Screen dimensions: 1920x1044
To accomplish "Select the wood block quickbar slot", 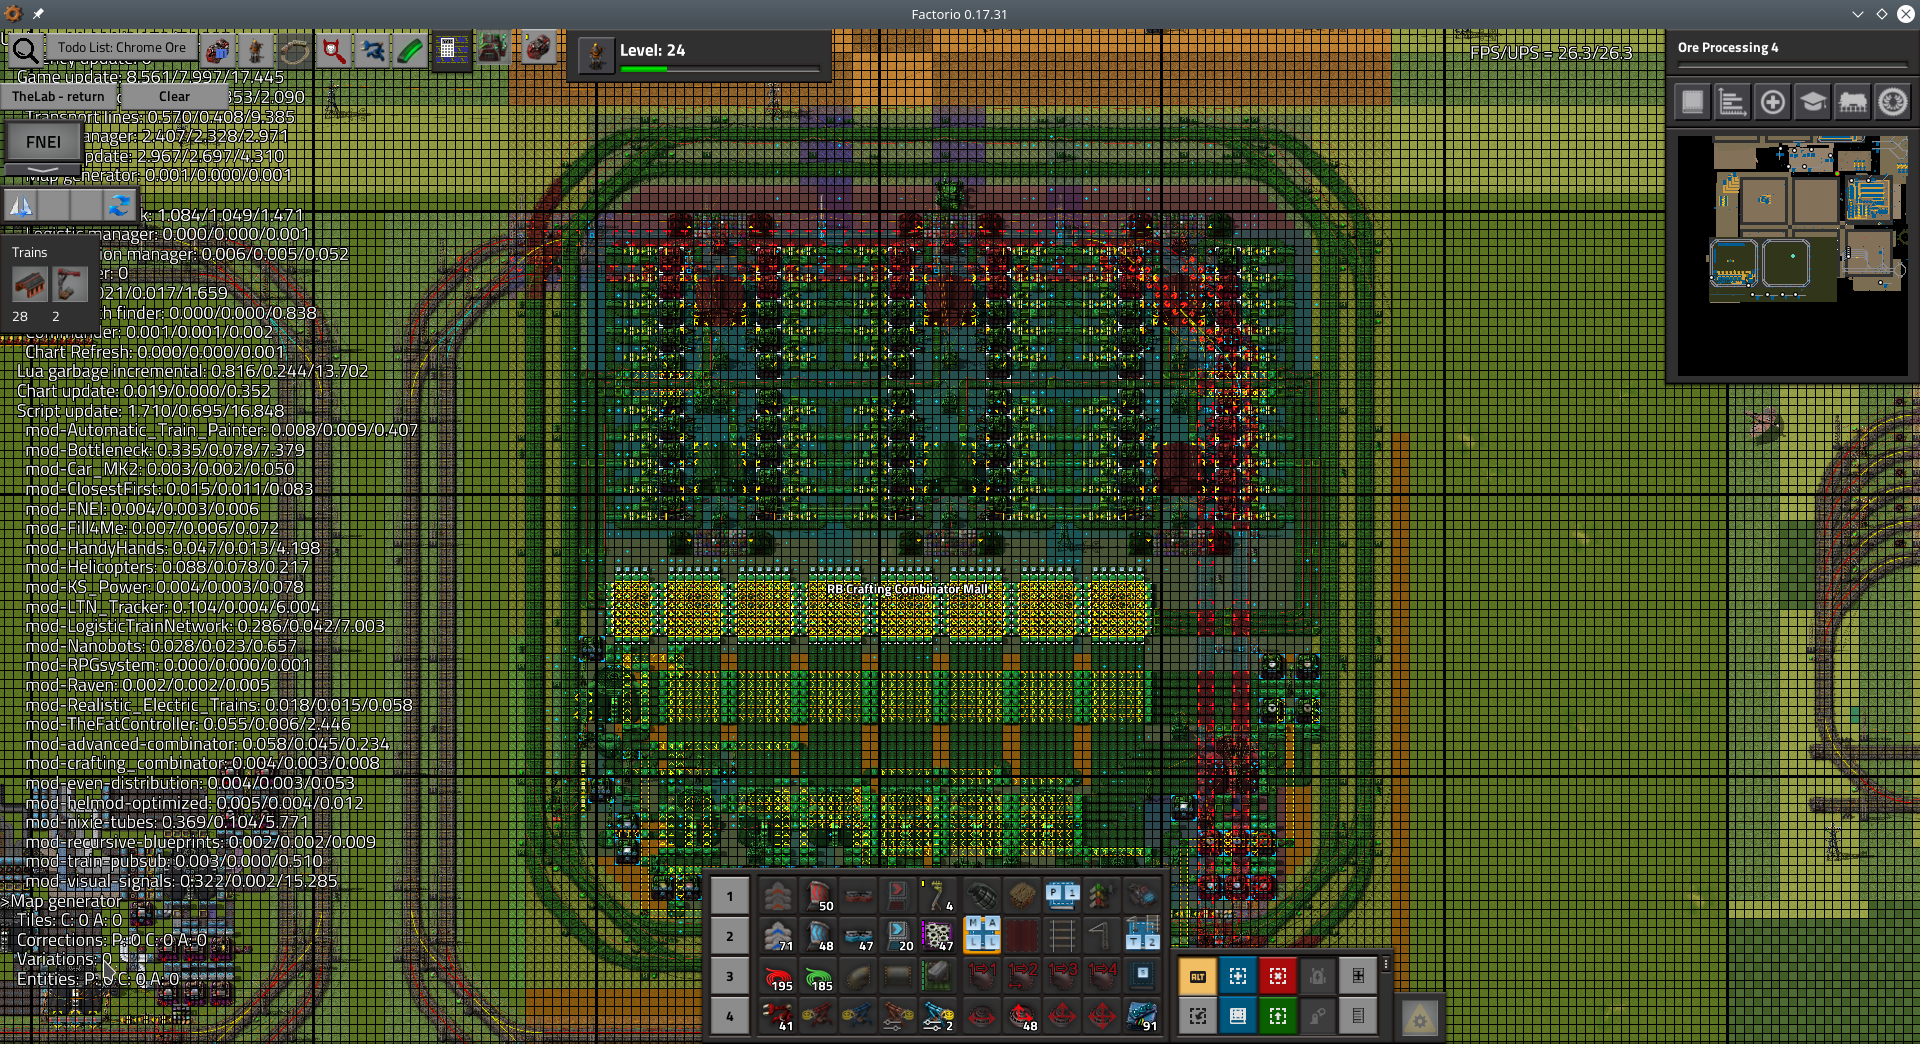I will point(1022,896).
